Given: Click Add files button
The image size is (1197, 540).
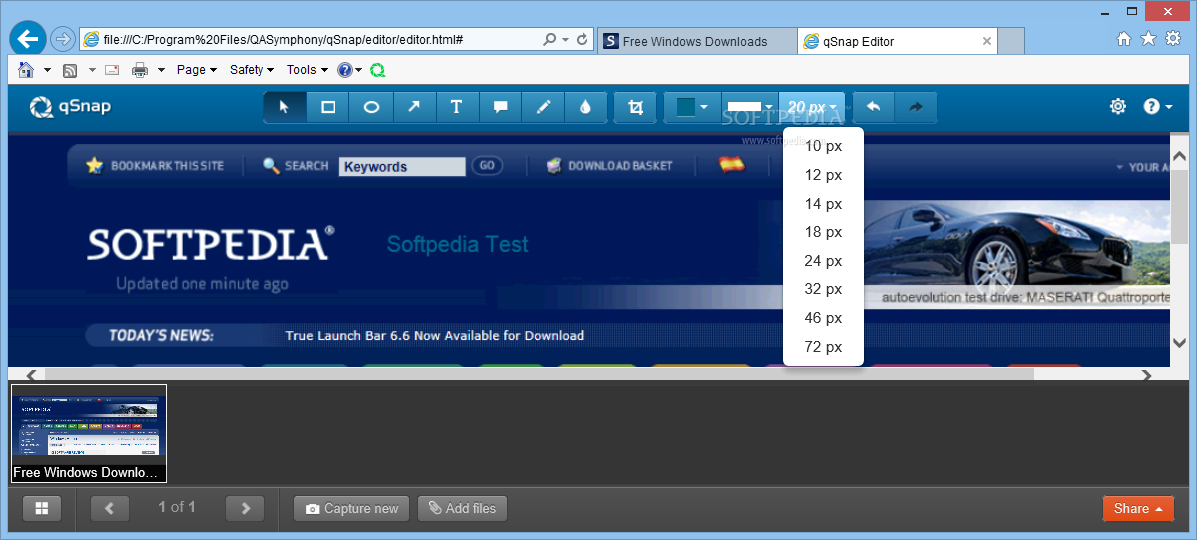Looking at the screenshot, I should [x=462, y=509].
